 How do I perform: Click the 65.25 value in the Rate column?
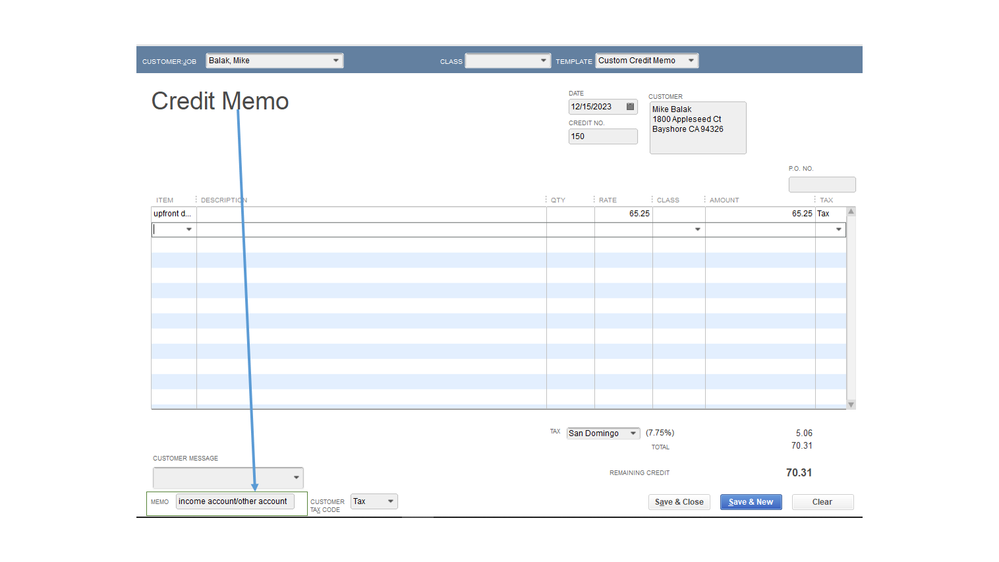pyautogui.click(x=639, y=214)
